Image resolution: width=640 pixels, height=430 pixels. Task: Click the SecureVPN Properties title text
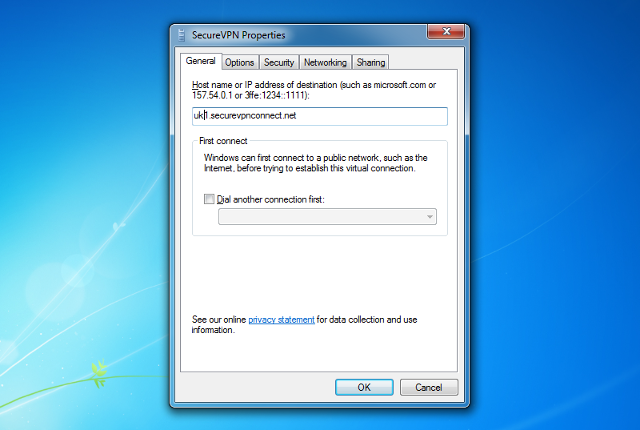coord(238,35)
